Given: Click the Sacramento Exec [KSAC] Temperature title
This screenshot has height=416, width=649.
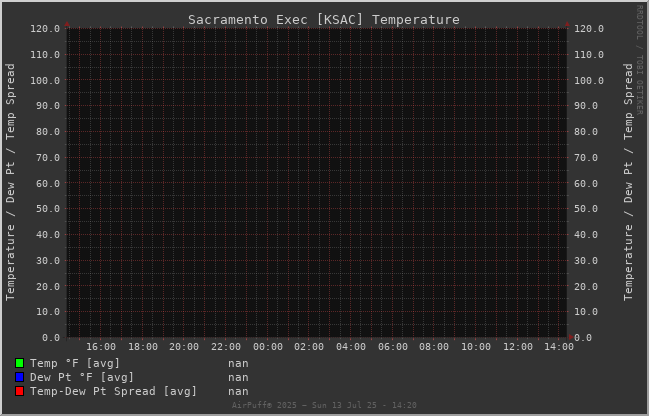Looking at the screenshot, I should coord(324,19).
